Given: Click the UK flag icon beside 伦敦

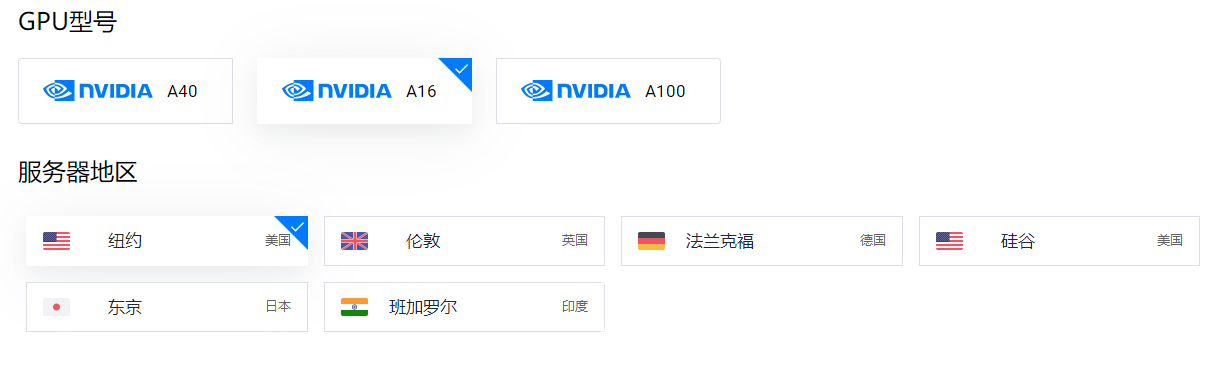Looking at the screenshot, I should coord(354,241).
